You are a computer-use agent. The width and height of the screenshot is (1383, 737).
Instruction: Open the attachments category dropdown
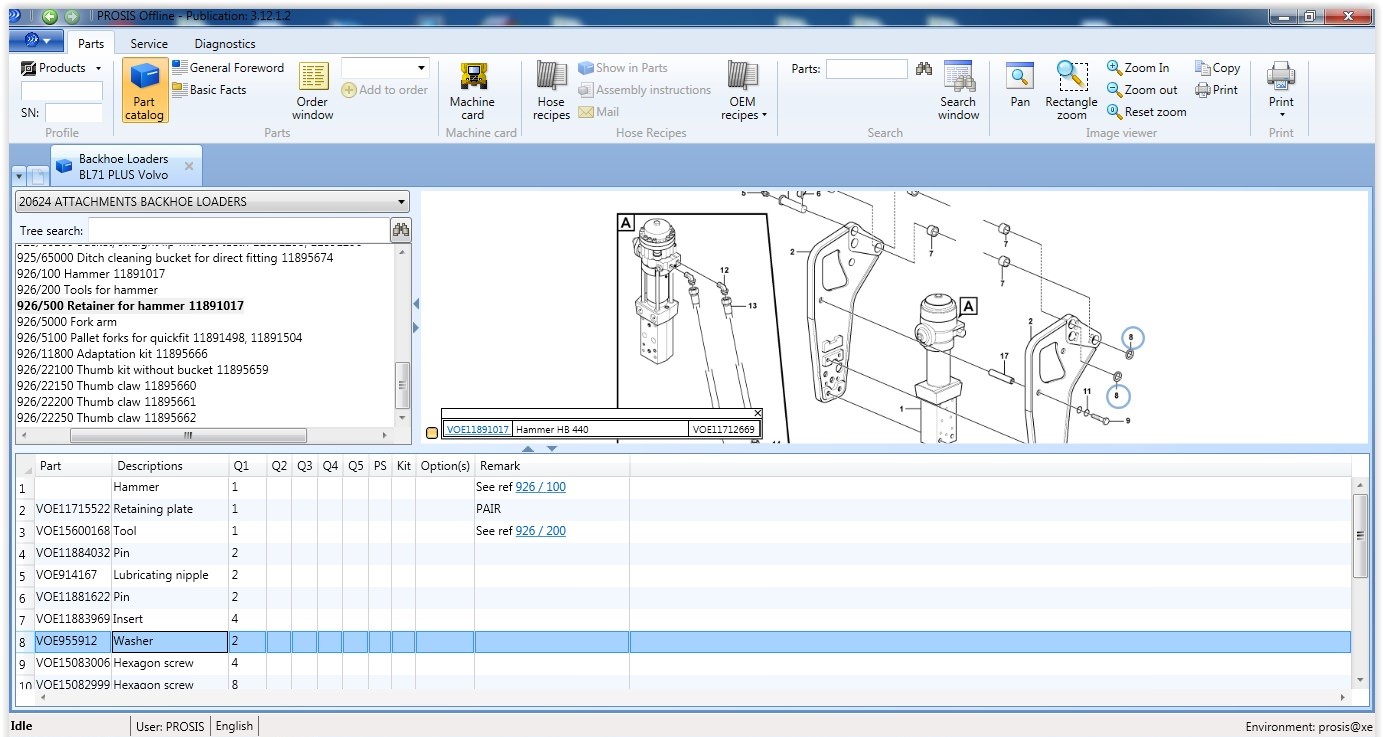tap(212, 201)
